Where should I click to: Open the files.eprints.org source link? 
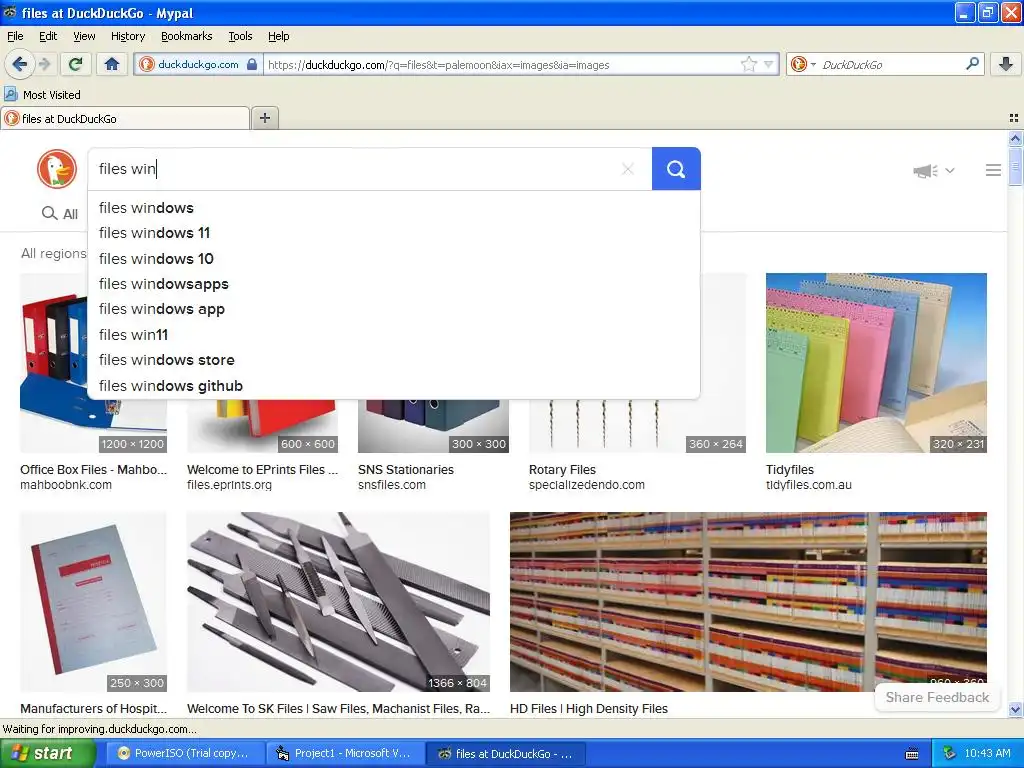(x=229, y=485)
